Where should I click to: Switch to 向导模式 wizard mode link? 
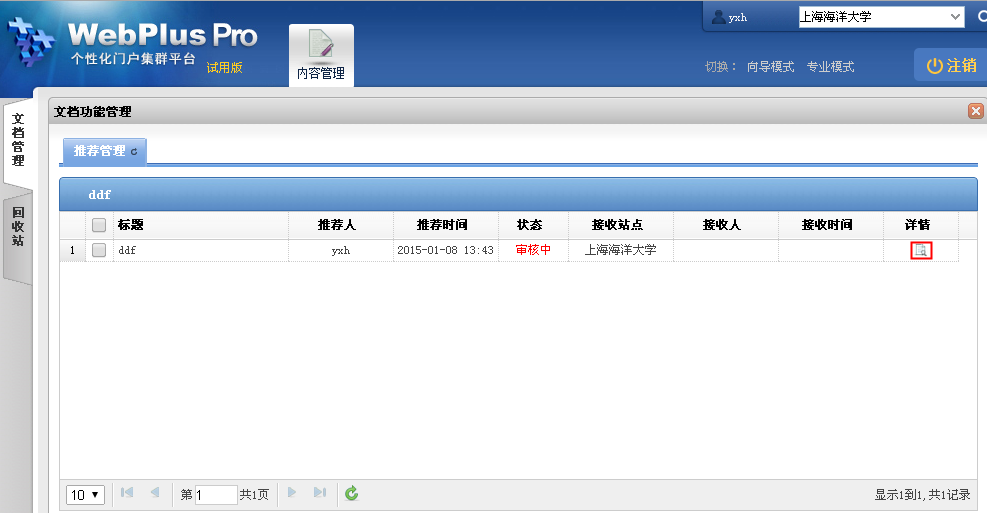(770, 67)
